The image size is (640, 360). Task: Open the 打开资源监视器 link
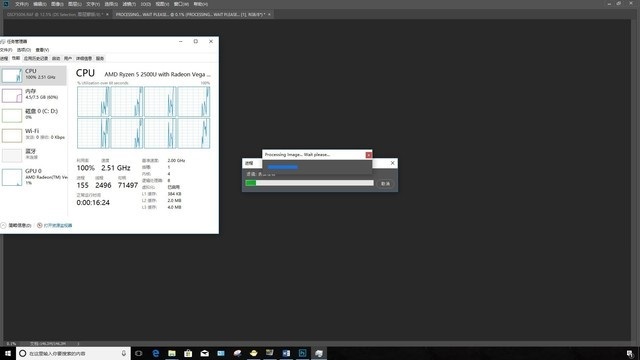55,225
